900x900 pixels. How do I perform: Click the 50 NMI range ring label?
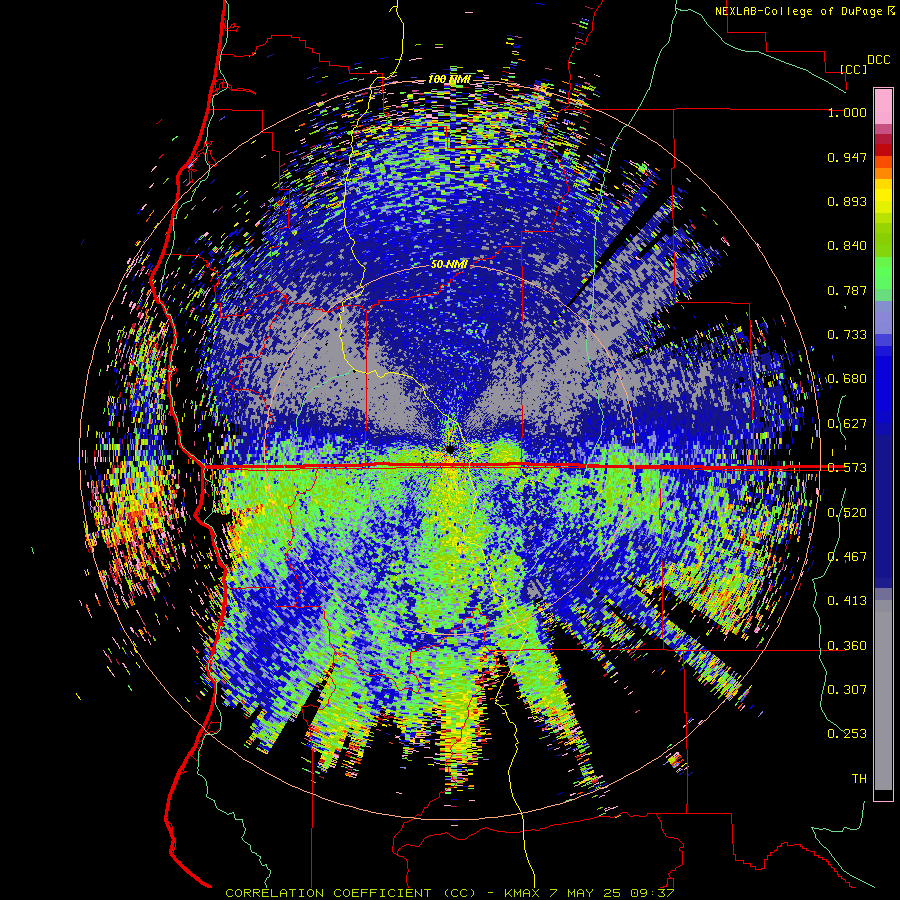pyautogui.click(x=449, y=264)
